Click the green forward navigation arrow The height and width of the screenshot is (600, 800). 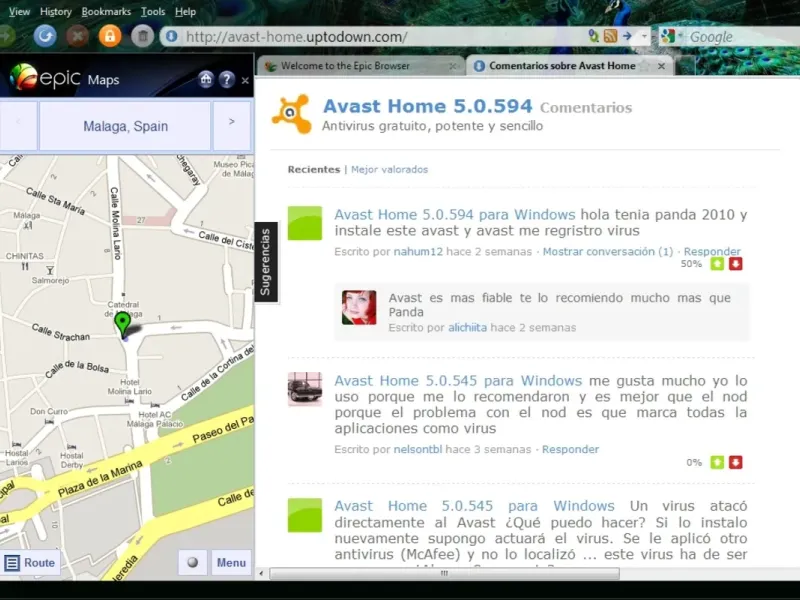pos(6,36)
